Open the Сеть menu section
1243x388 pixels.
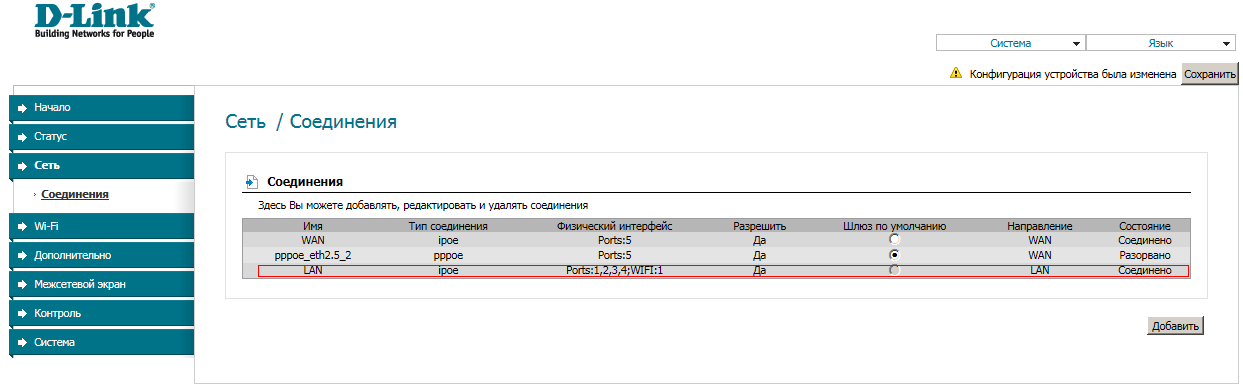pos(100,165)
